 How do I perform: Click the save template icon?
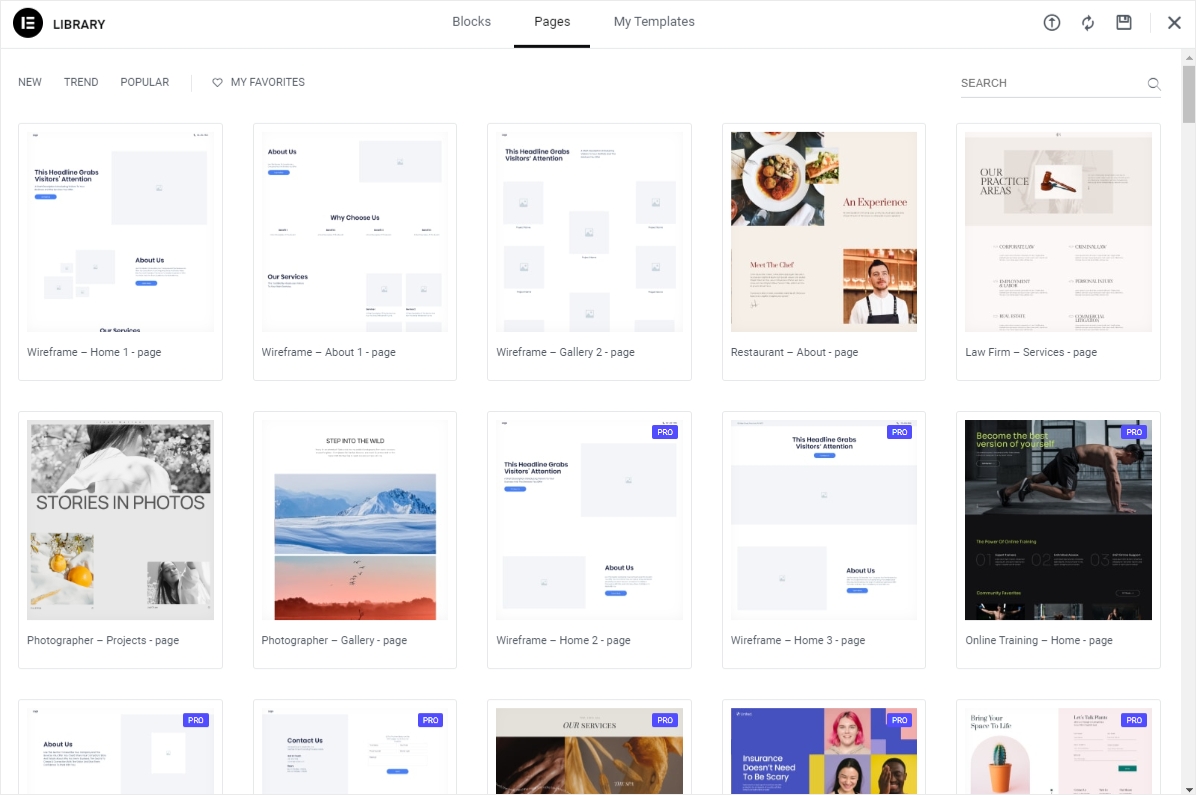(x=1124, y=23)
